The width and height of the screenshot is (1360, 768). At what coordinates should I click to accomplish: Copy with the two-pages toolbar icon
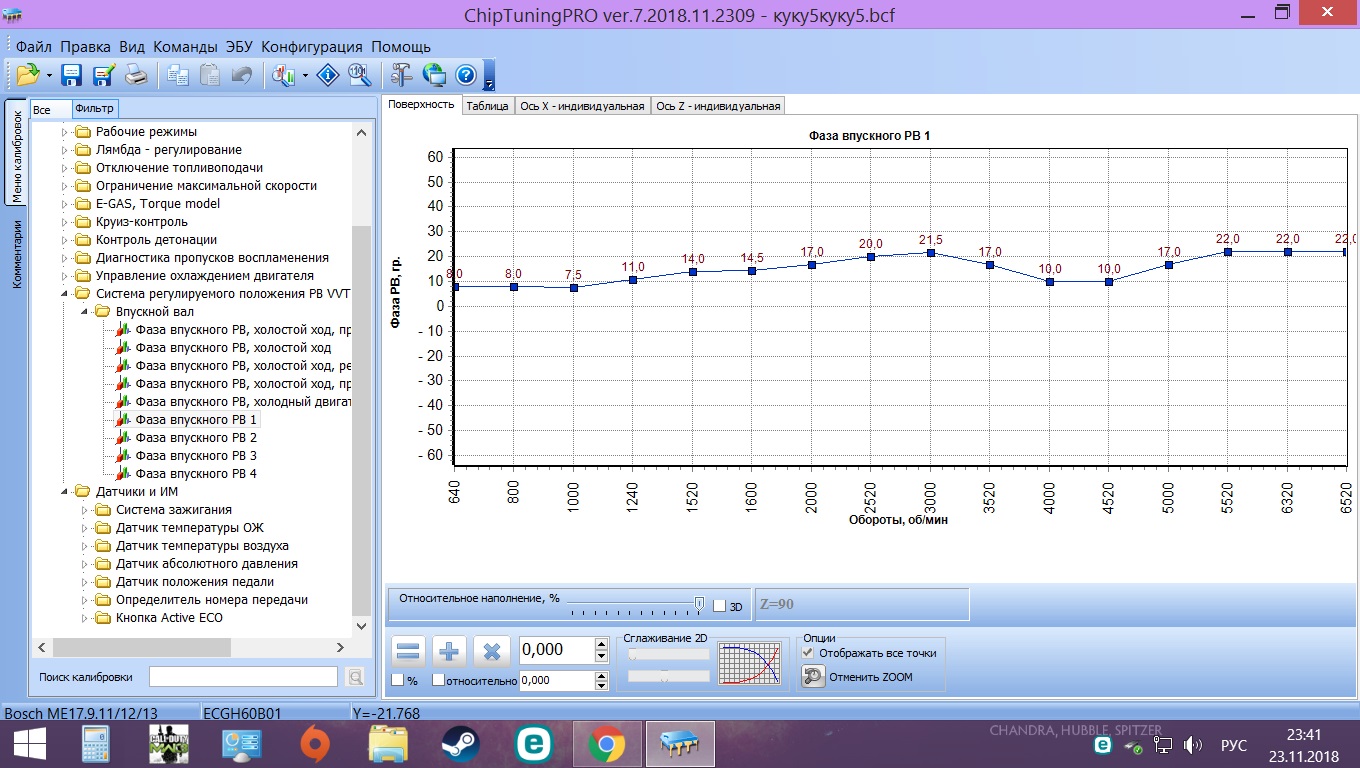point(179,75)
